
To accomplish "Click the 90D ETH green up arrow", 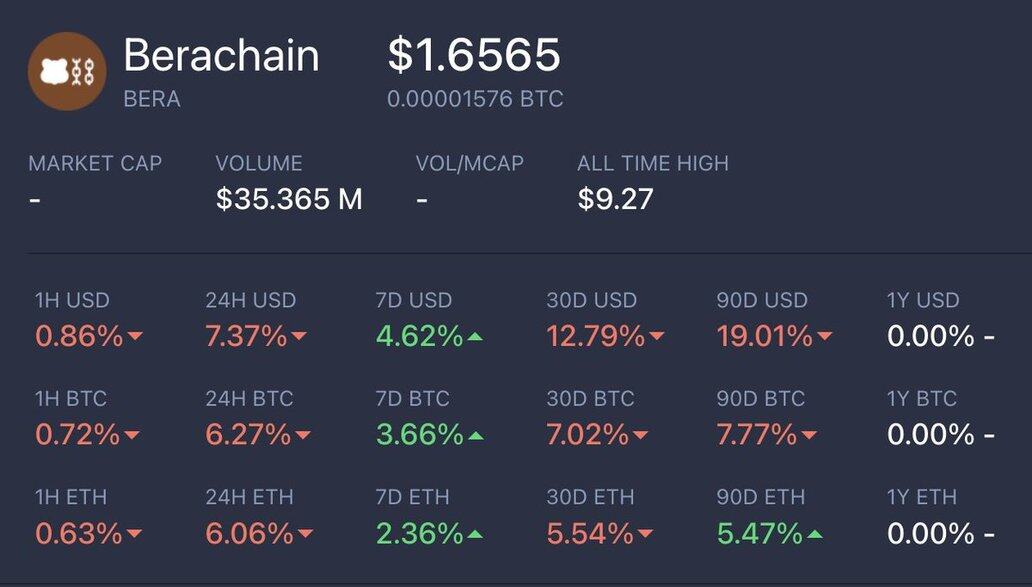I will coord(814,534).
